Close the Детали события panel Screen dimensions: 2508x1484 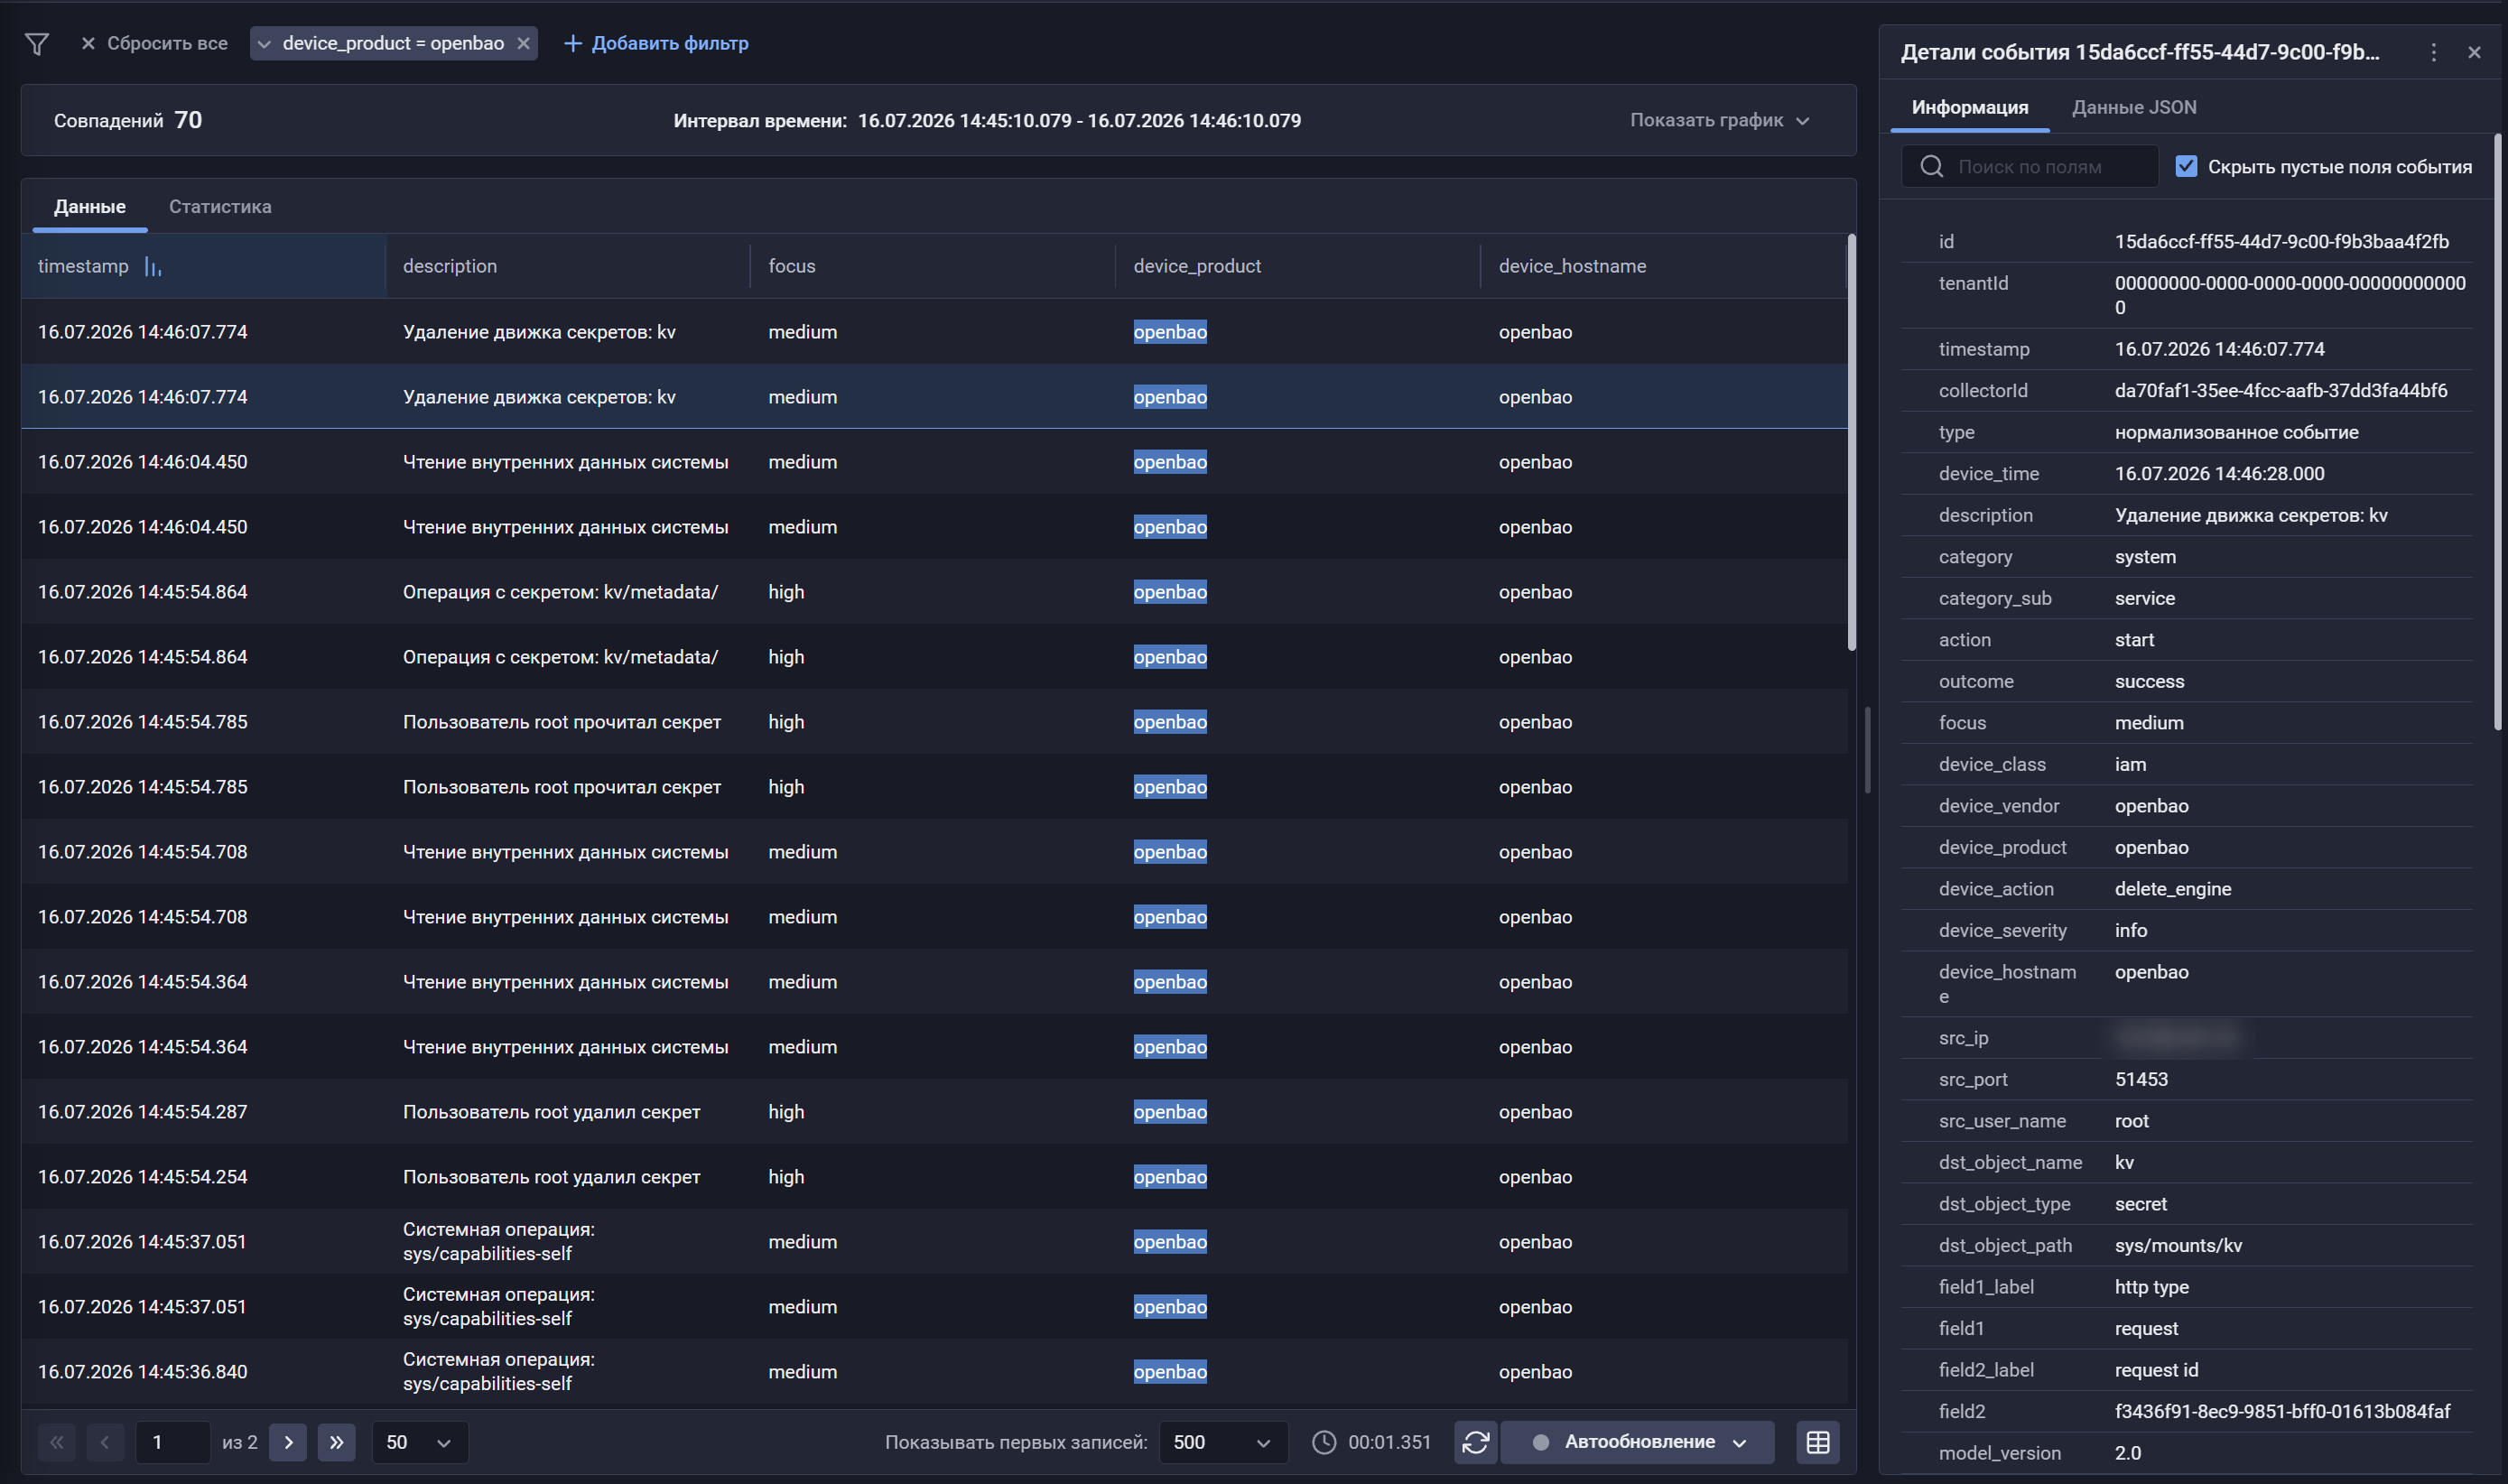tap(2474, 52)
